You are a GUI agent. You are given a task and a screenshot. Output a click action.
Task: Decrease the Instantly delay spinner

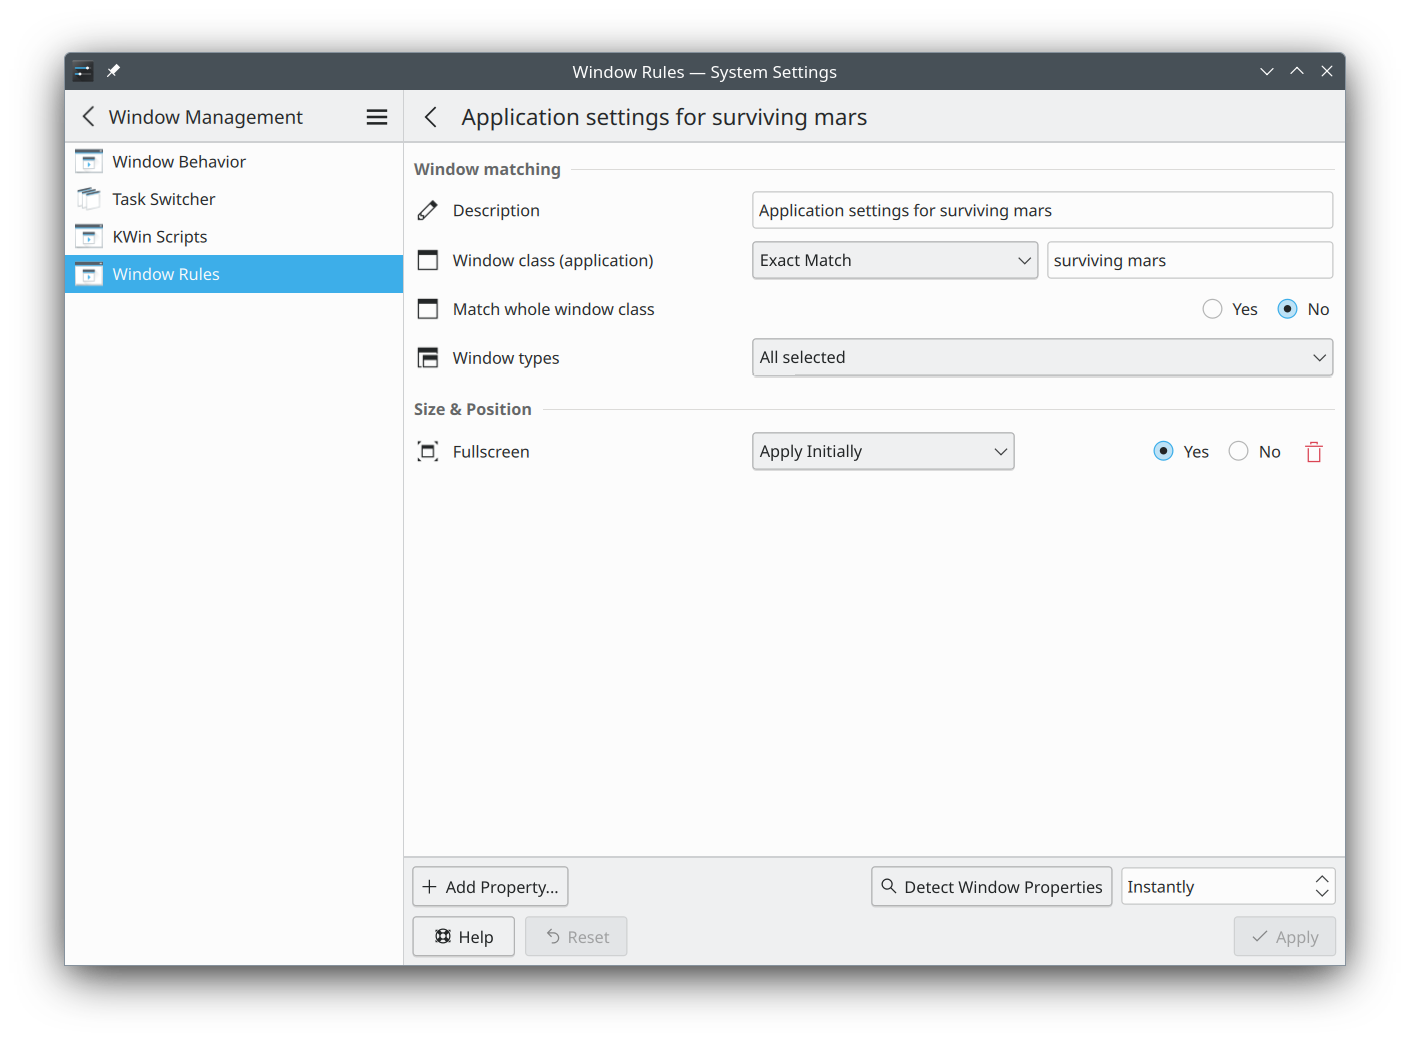coord(1322,894)
